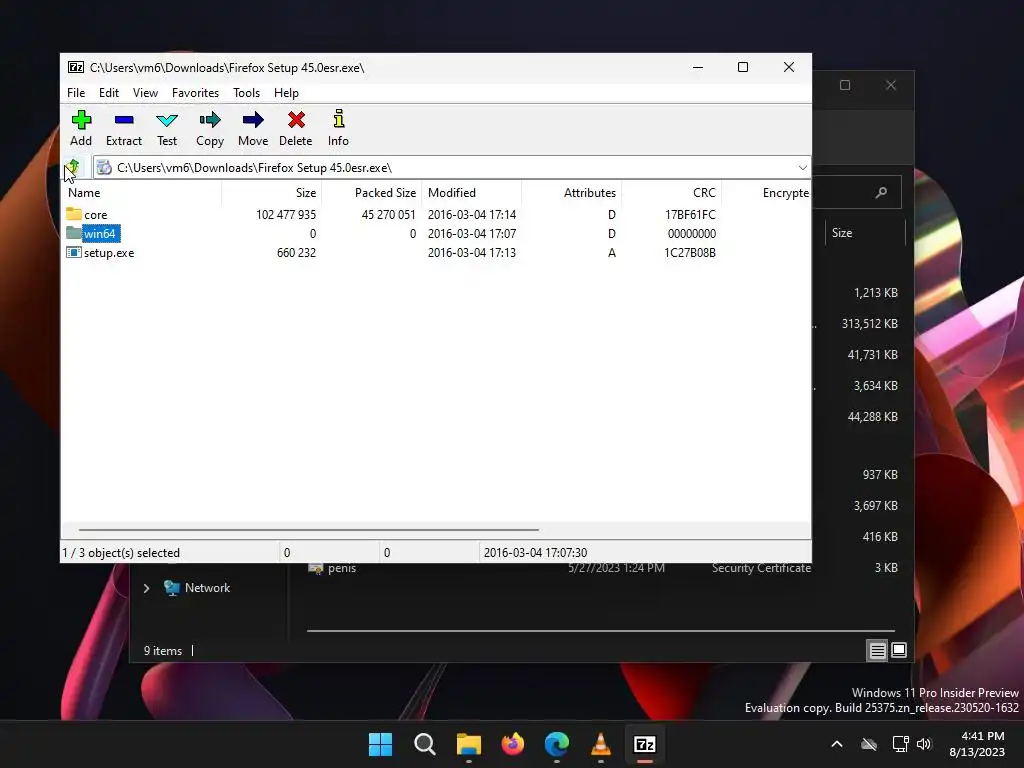Show hidden system tray icons
Image resolution: width=1024 pixels, height=768 pixels.
(x=837, y=744)
